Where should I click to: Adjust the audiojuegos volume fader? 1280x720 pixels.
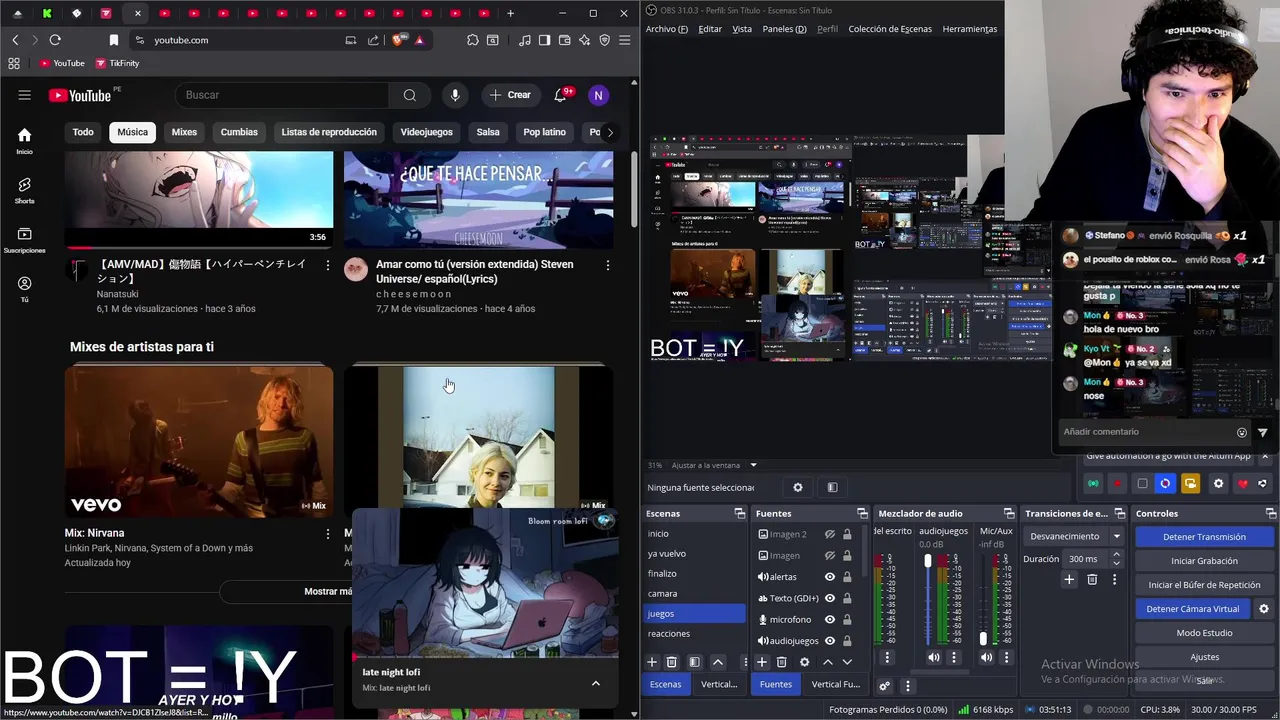(928, 561)
